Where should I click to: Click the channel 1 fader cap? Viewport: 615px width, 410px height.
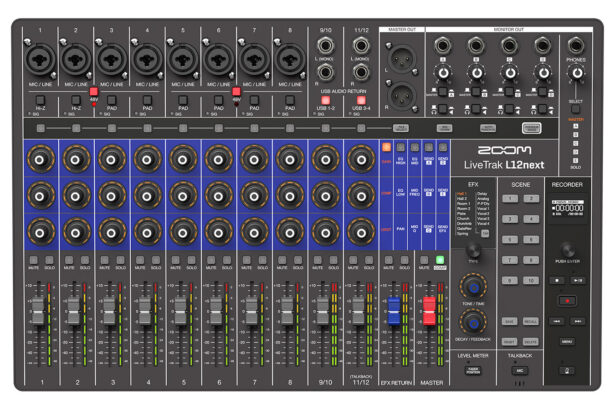pos(38,311)
